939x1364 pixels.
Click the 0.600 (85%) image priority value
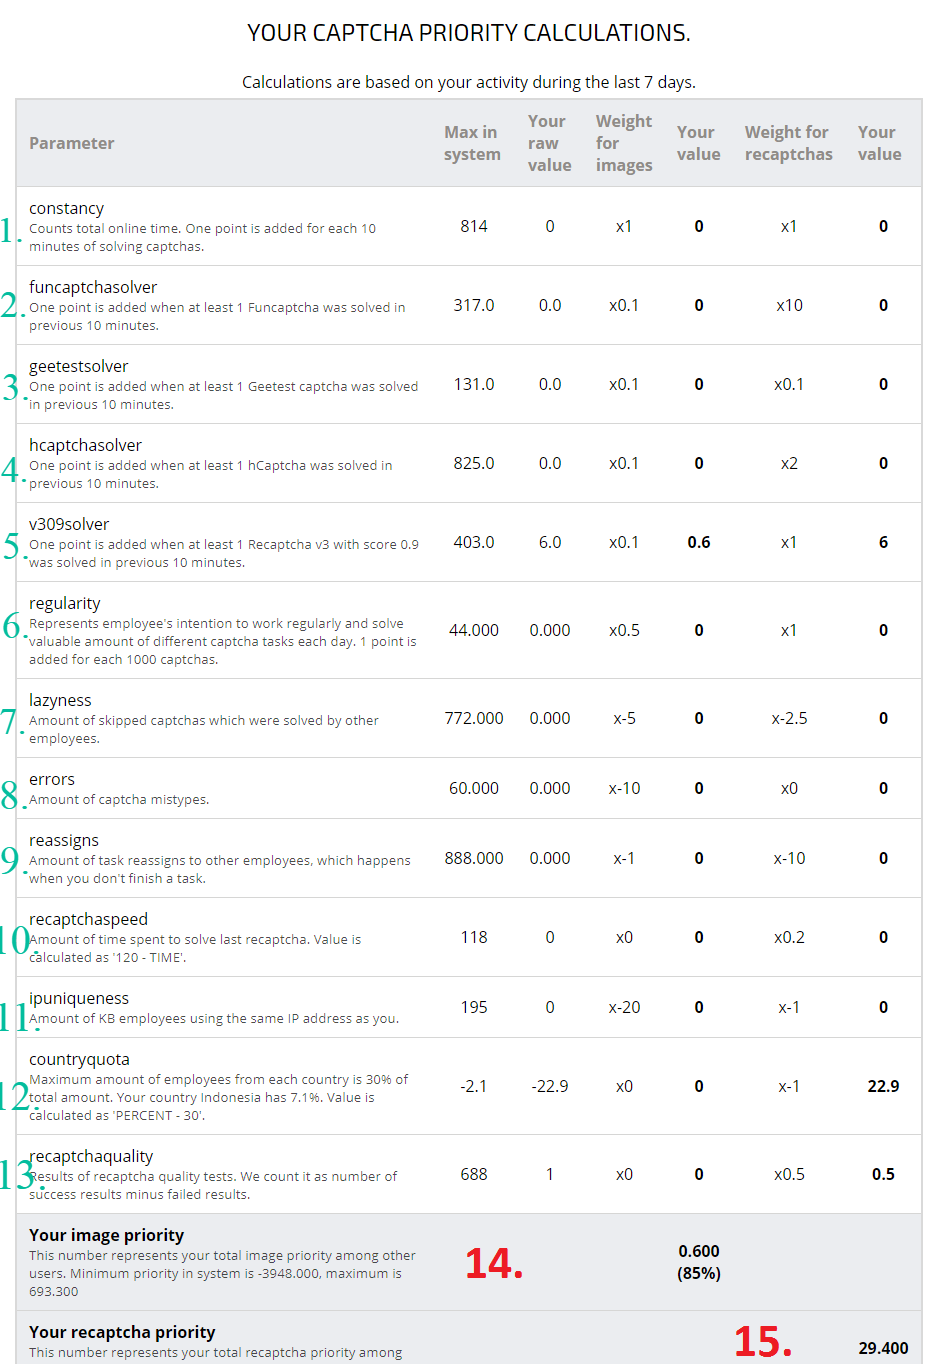(699, 1262)
